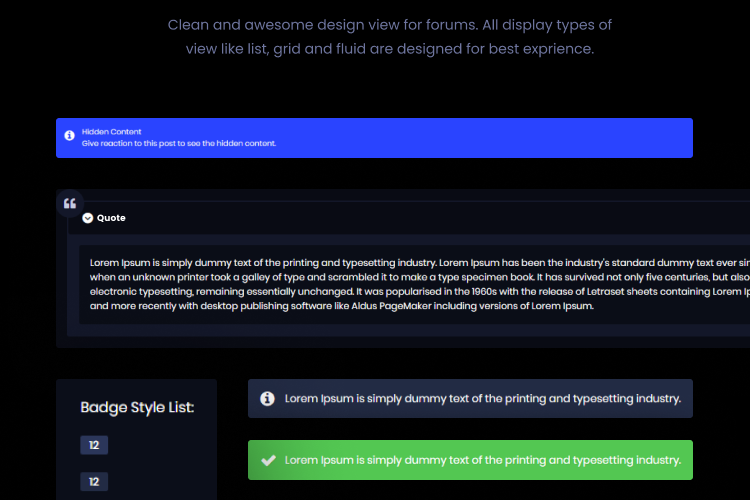Viewport: 750px width, 500px height.
Task: Click the Hidden Content title text
Action: [112, 131]
